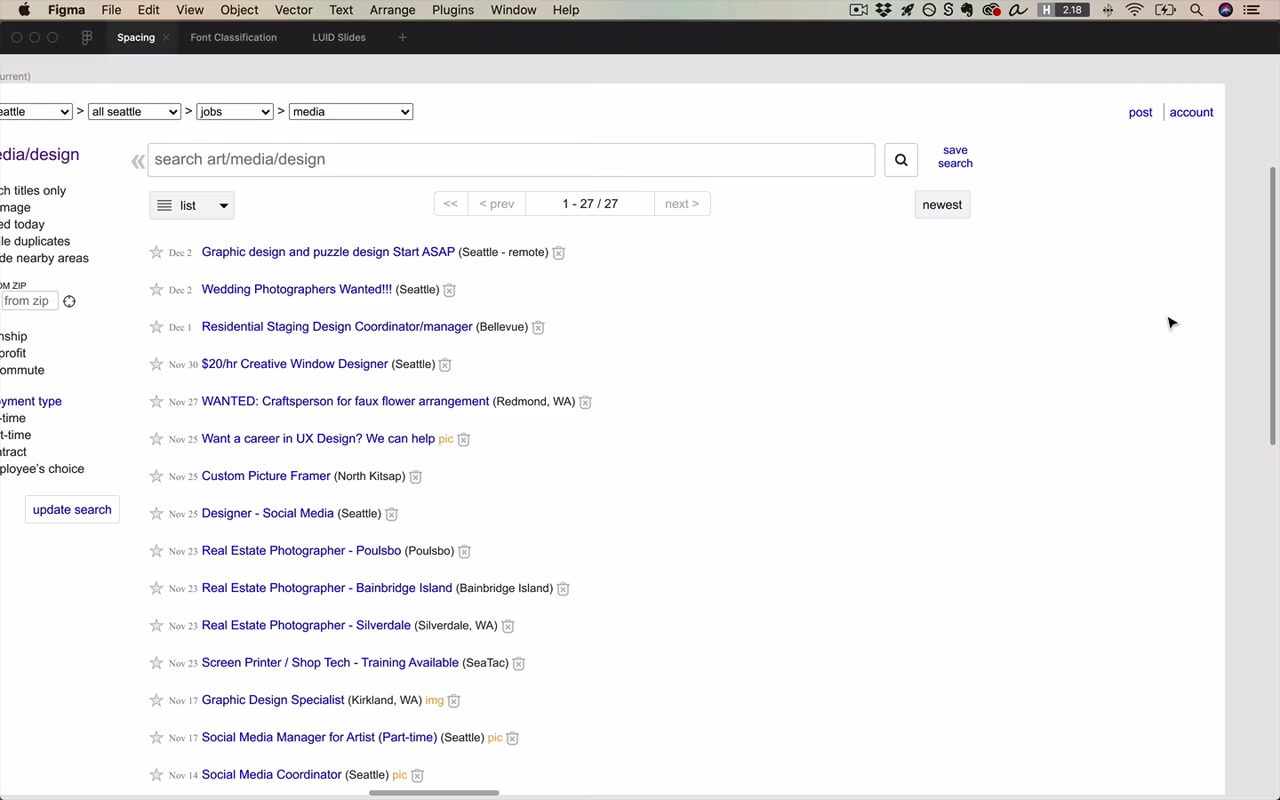
Task: Hide the Creative Window Designer posting
Action: pos(445,365)
